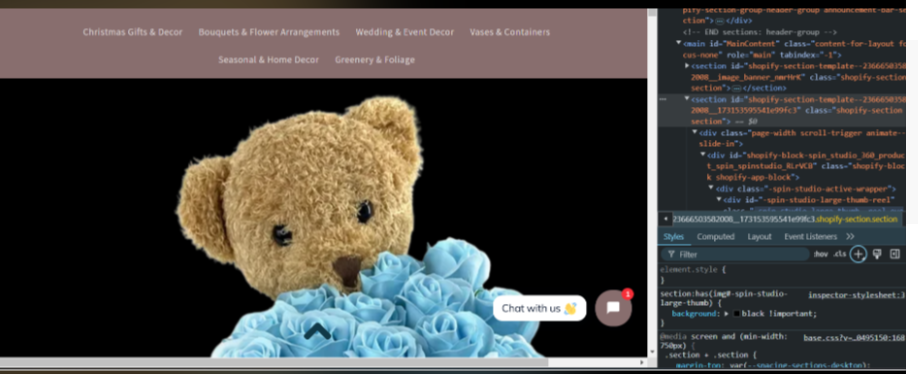Show more DevTools tabs with the double chevron
Viewport: 918px width, 374px height.
tap(850, 236)
